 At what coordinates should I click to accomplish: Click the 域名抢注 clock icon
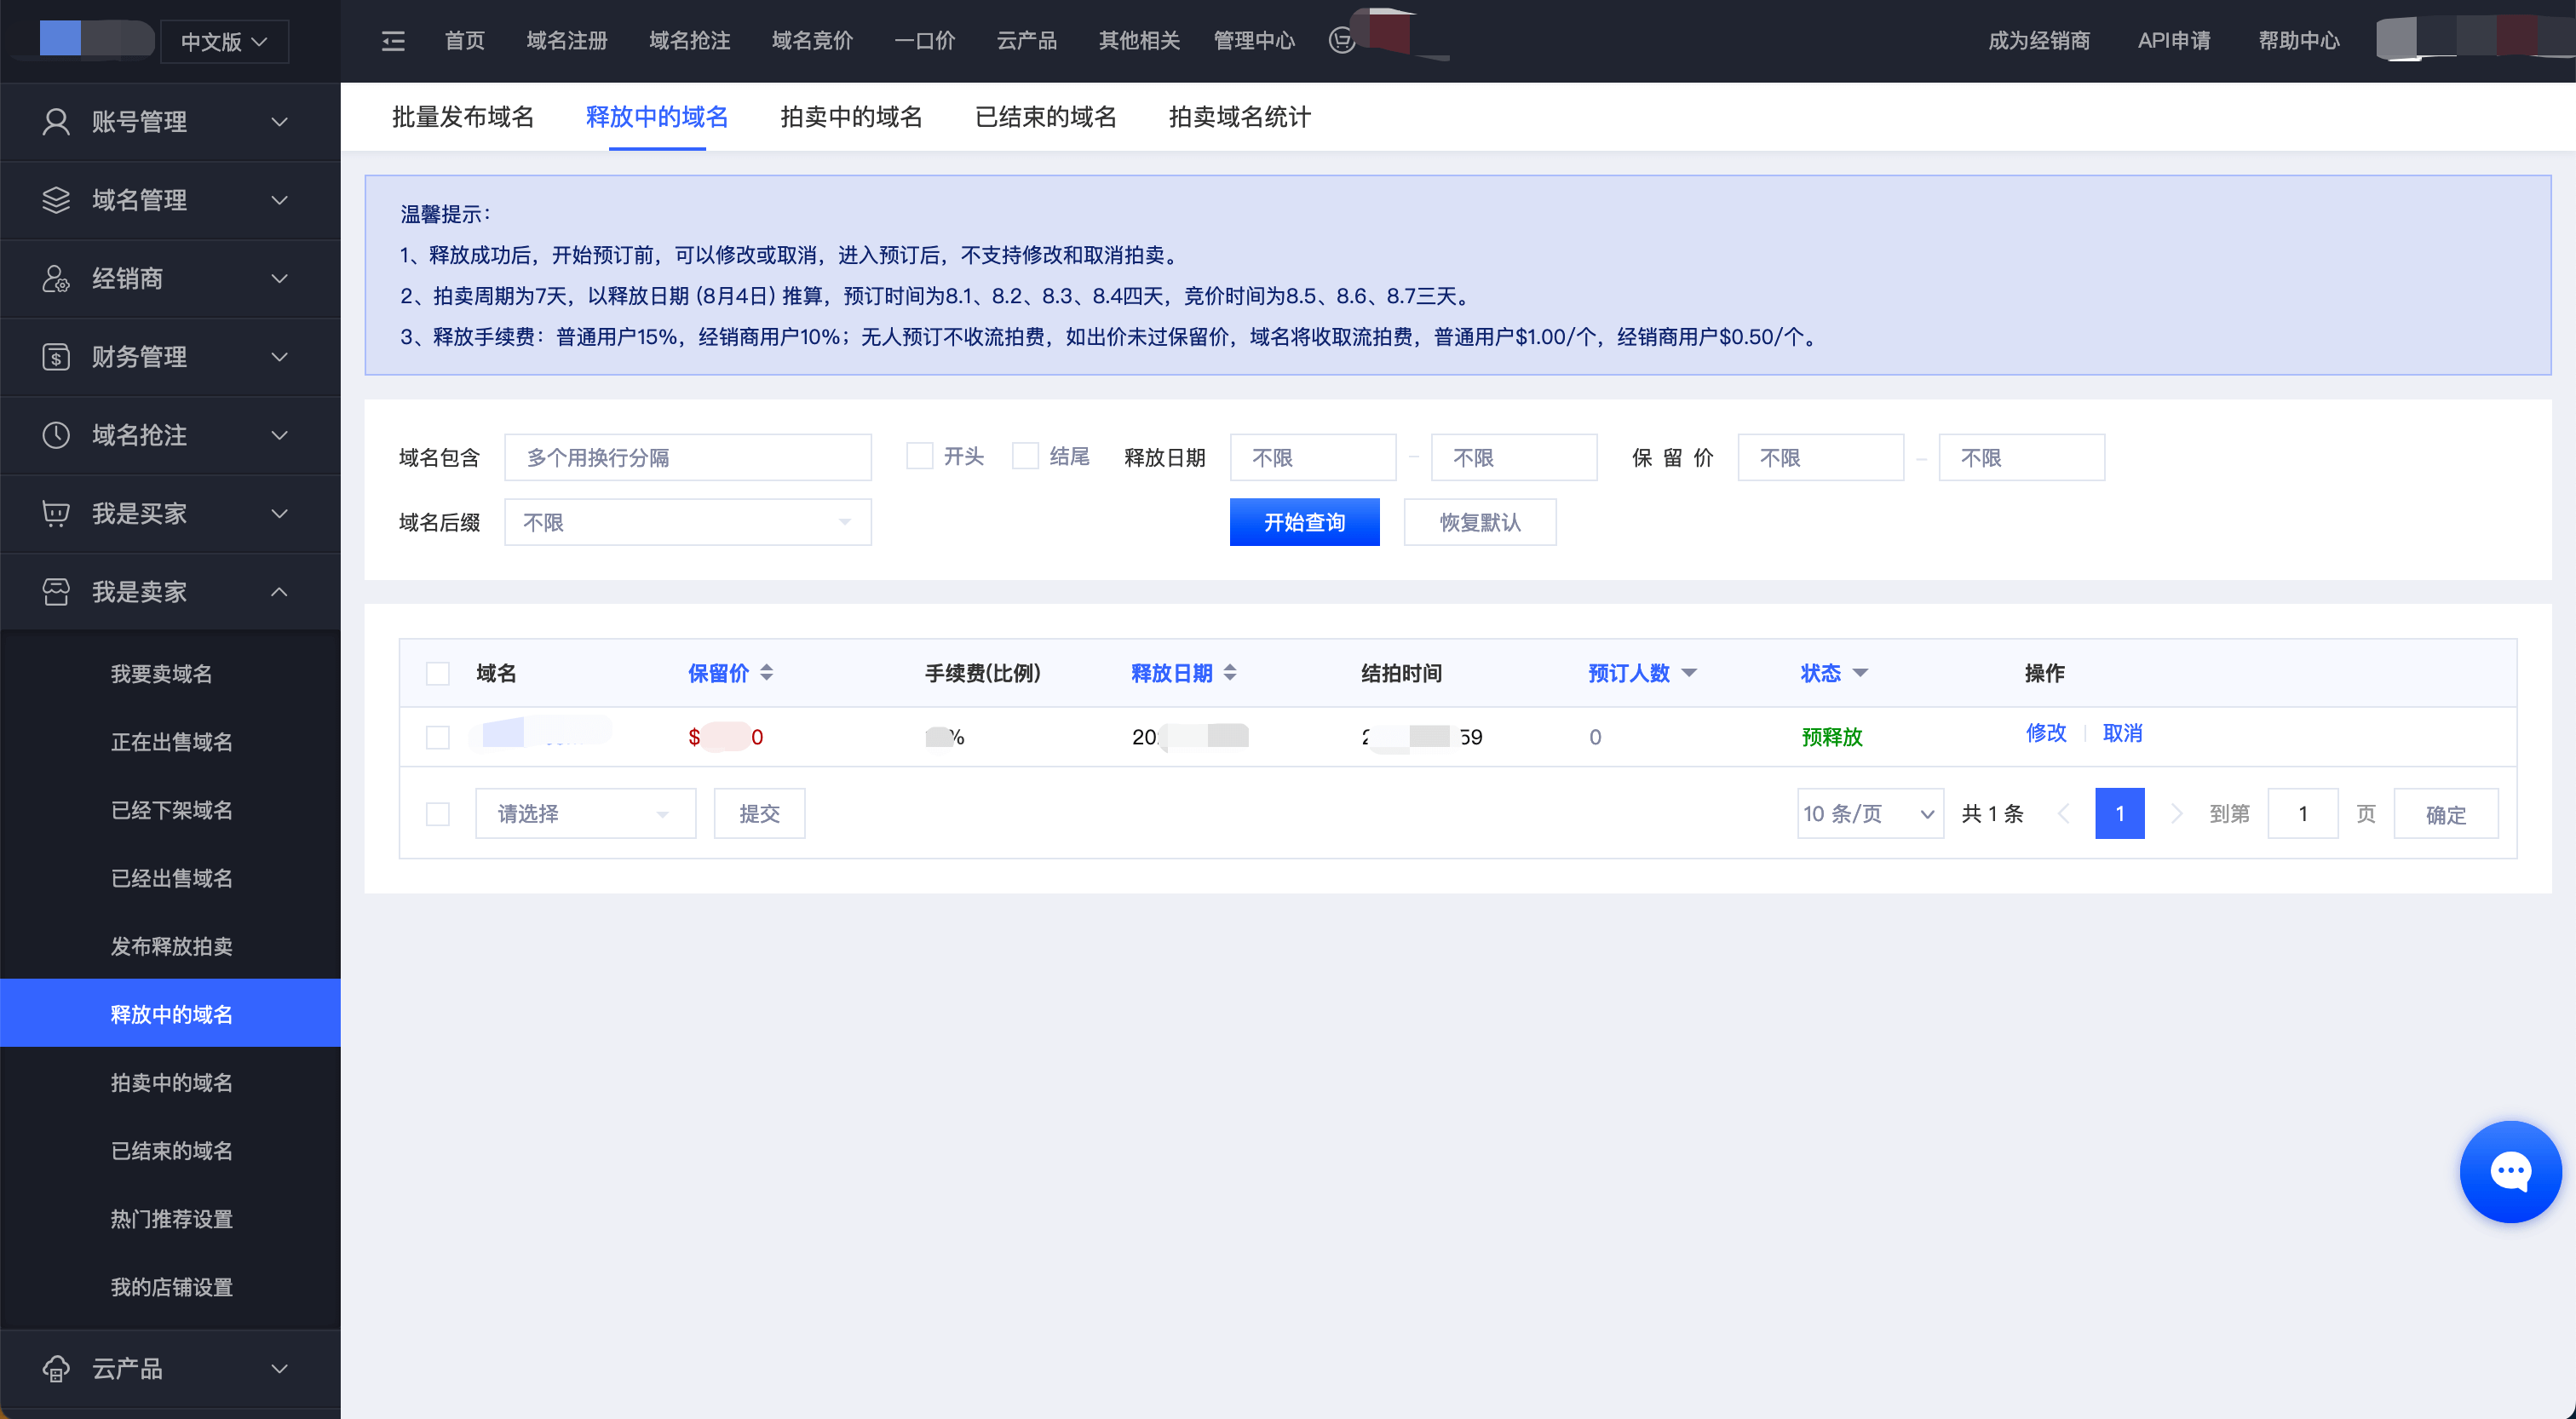(x=56, y=435)
